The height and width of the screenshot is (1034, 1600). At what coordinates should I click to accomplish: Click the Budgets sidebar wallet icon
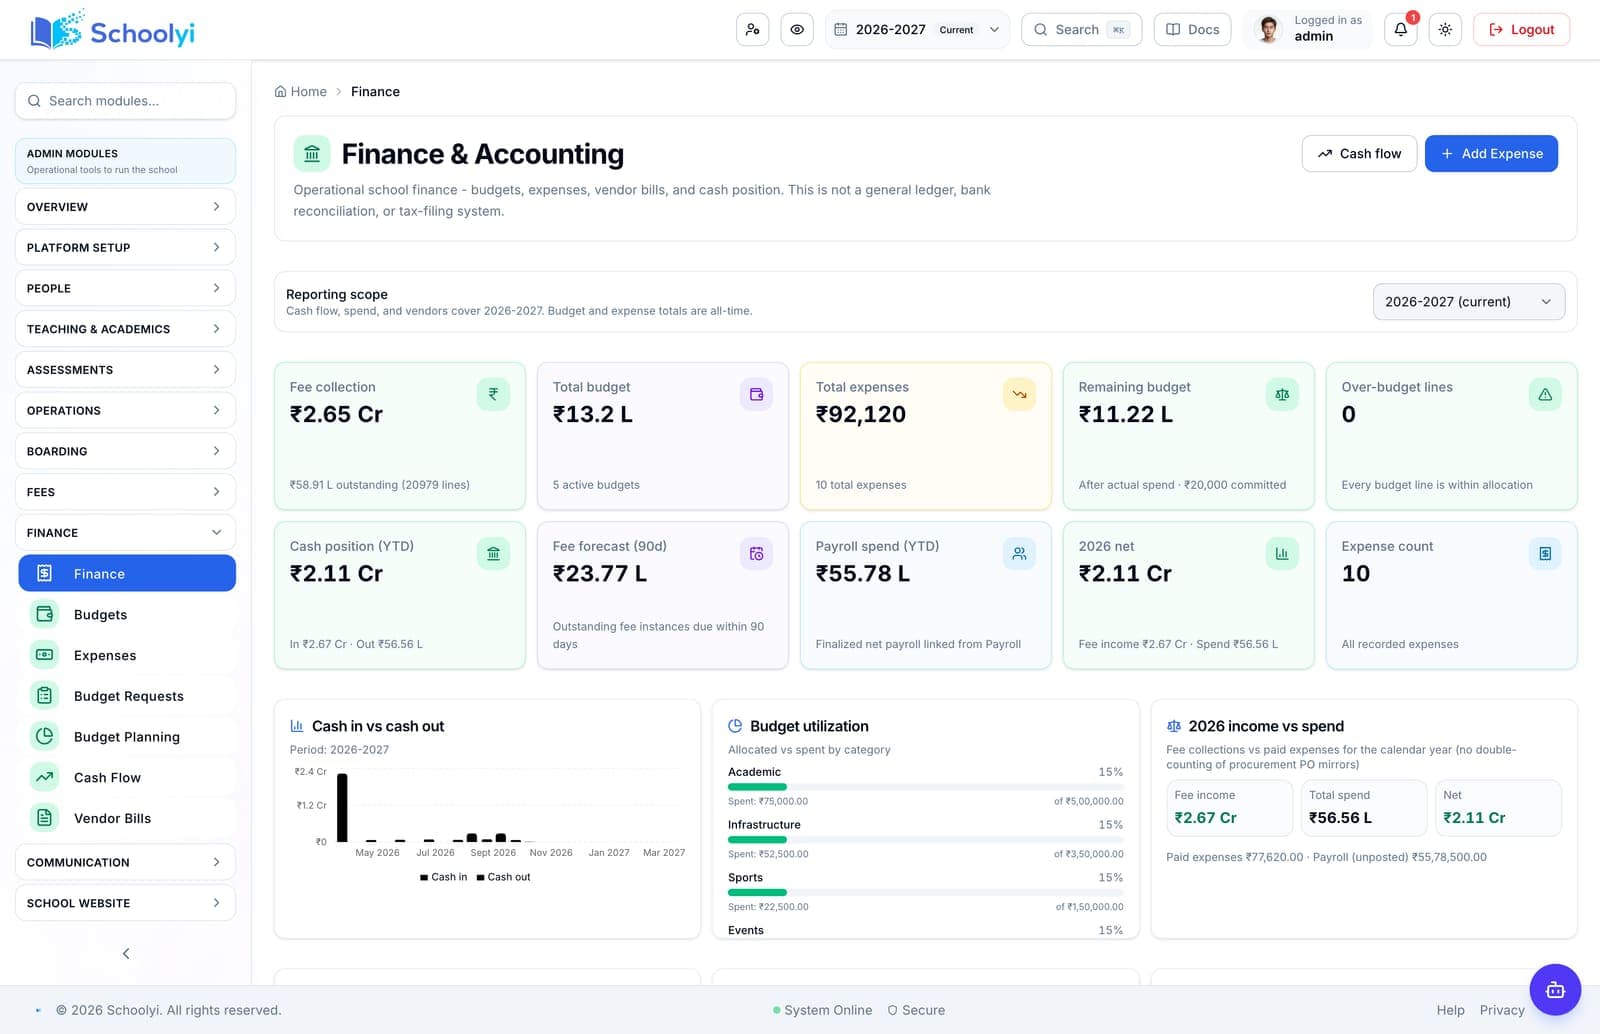(x=44, y=614)
